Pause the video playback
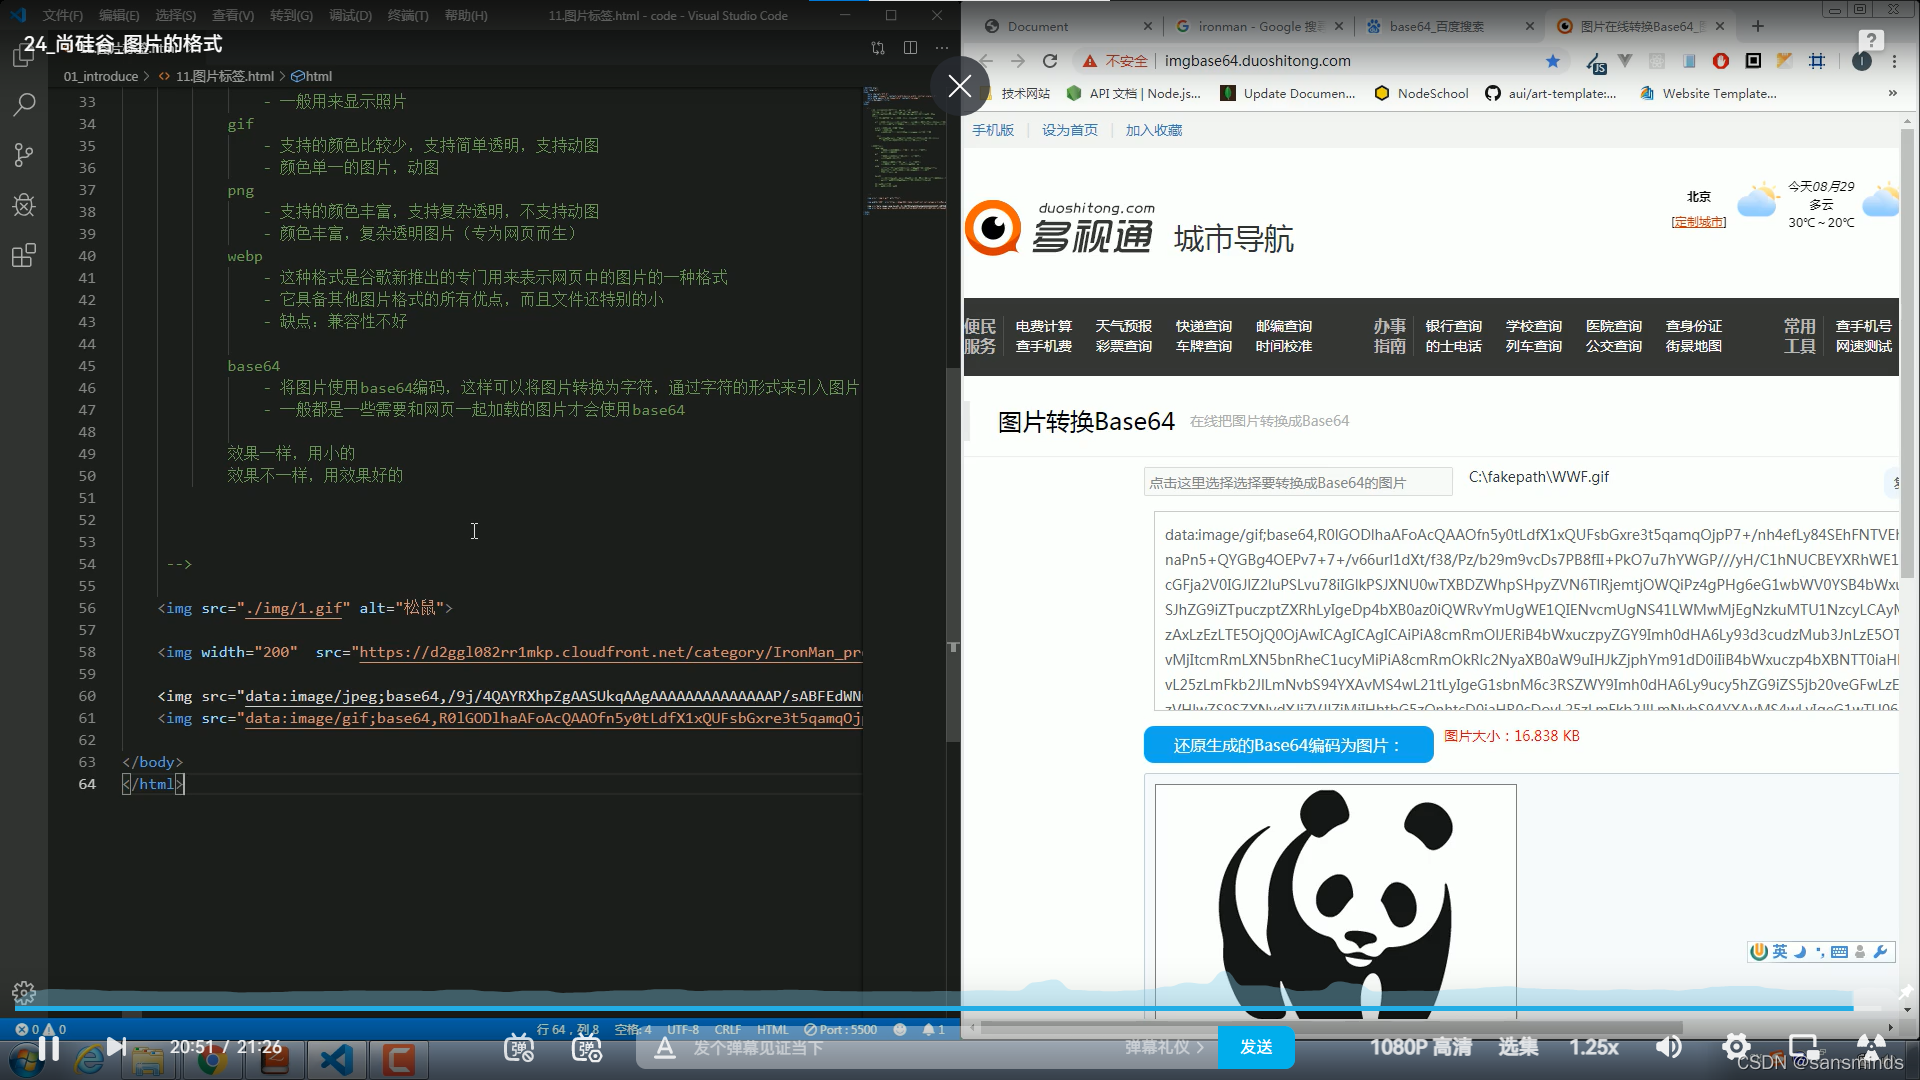1920x1080 pixels. [48, 1047]
